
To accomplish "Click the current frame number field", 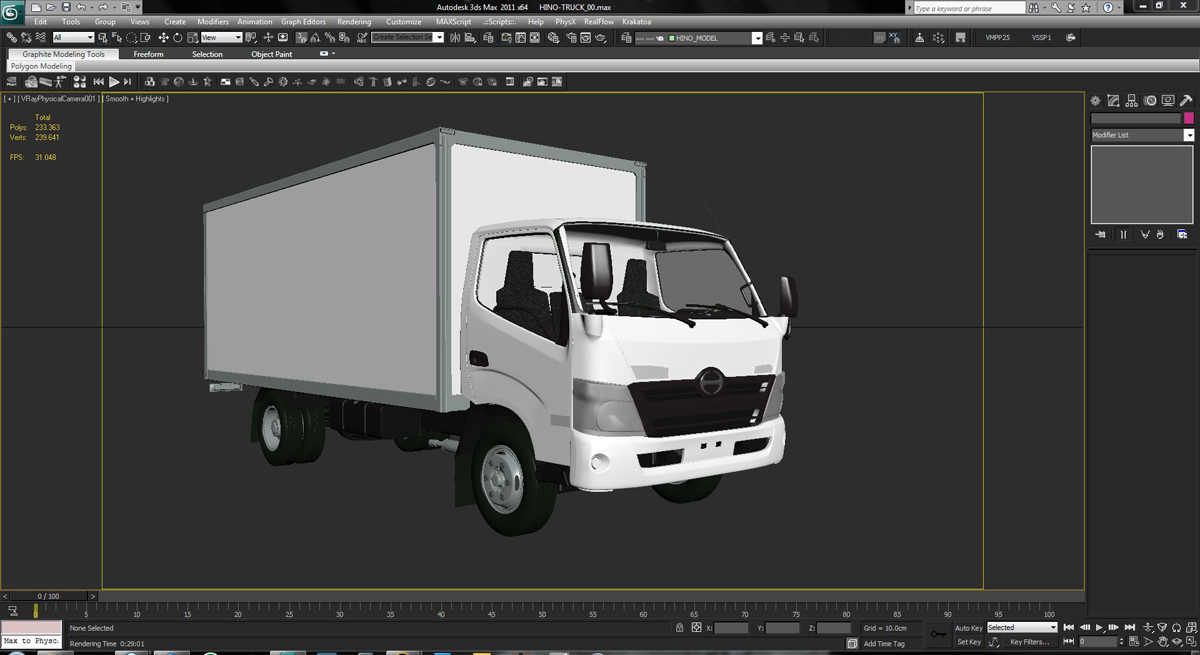I will (1098, 641).
